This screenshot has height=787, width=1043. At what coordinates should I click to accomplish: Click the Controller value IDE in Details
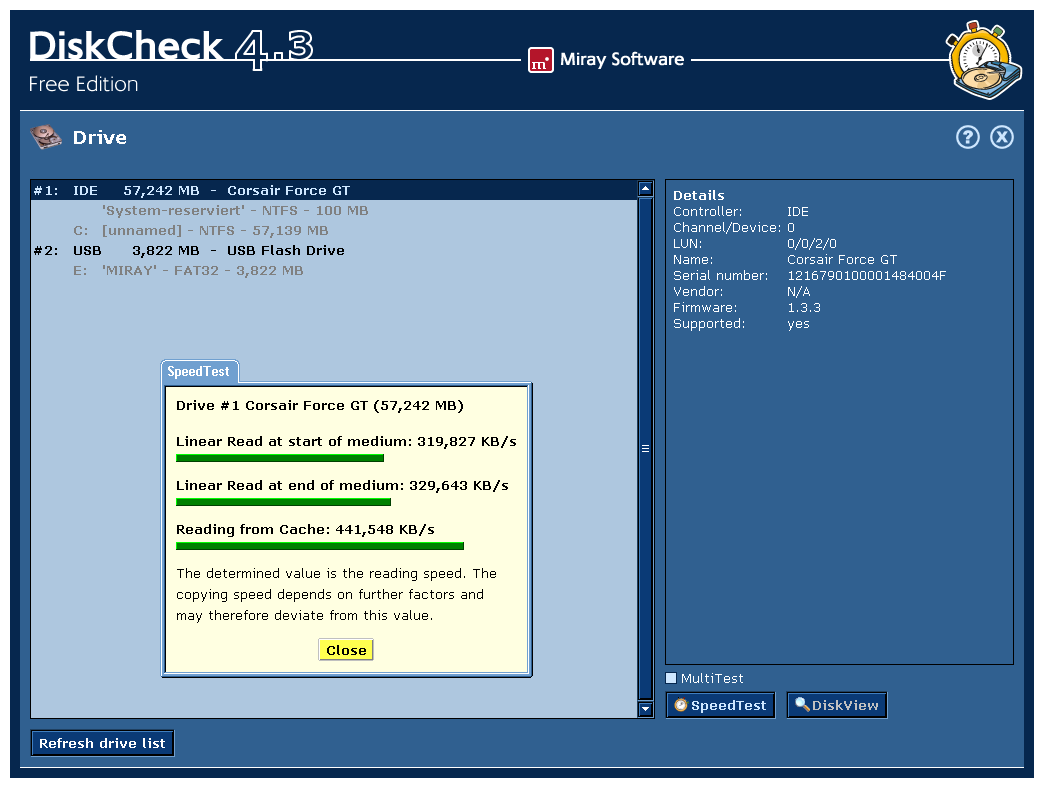click(x=798, y=212)
